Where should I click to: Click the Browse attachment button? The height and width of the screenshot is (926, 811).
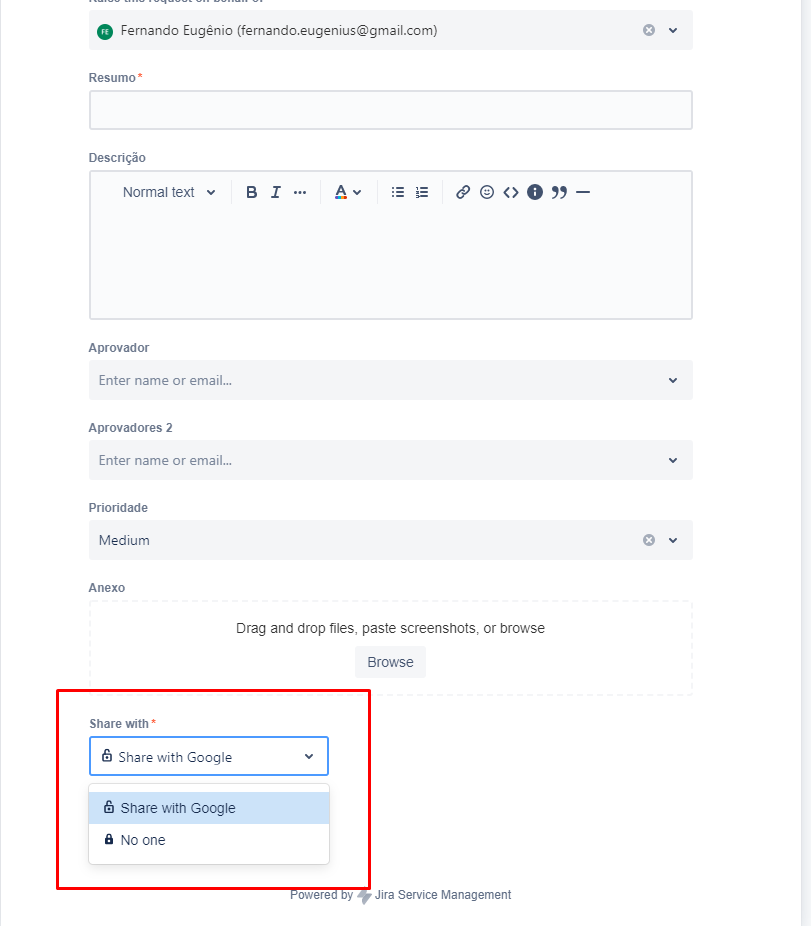(x=390, y=662)
